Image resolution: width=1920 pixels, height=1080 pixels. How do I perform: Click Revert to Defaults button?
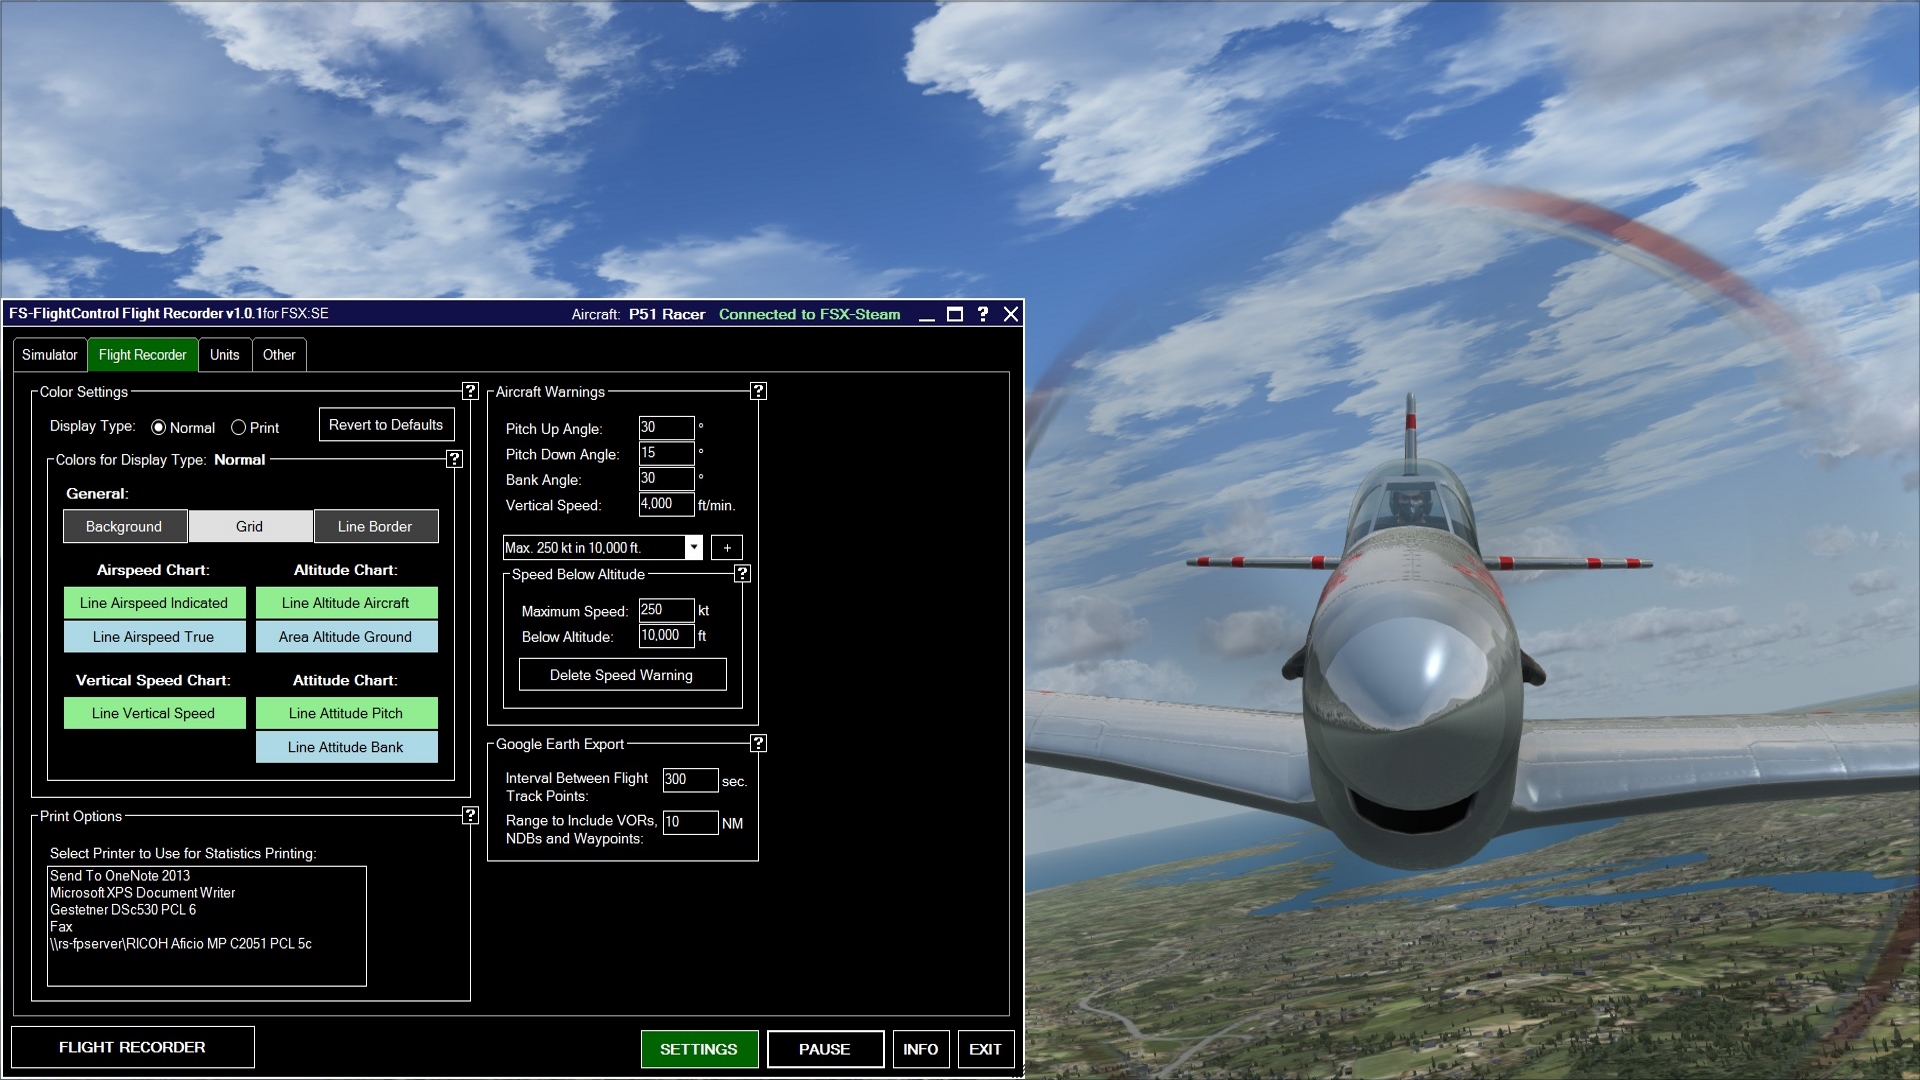click(x=385, y=425)
